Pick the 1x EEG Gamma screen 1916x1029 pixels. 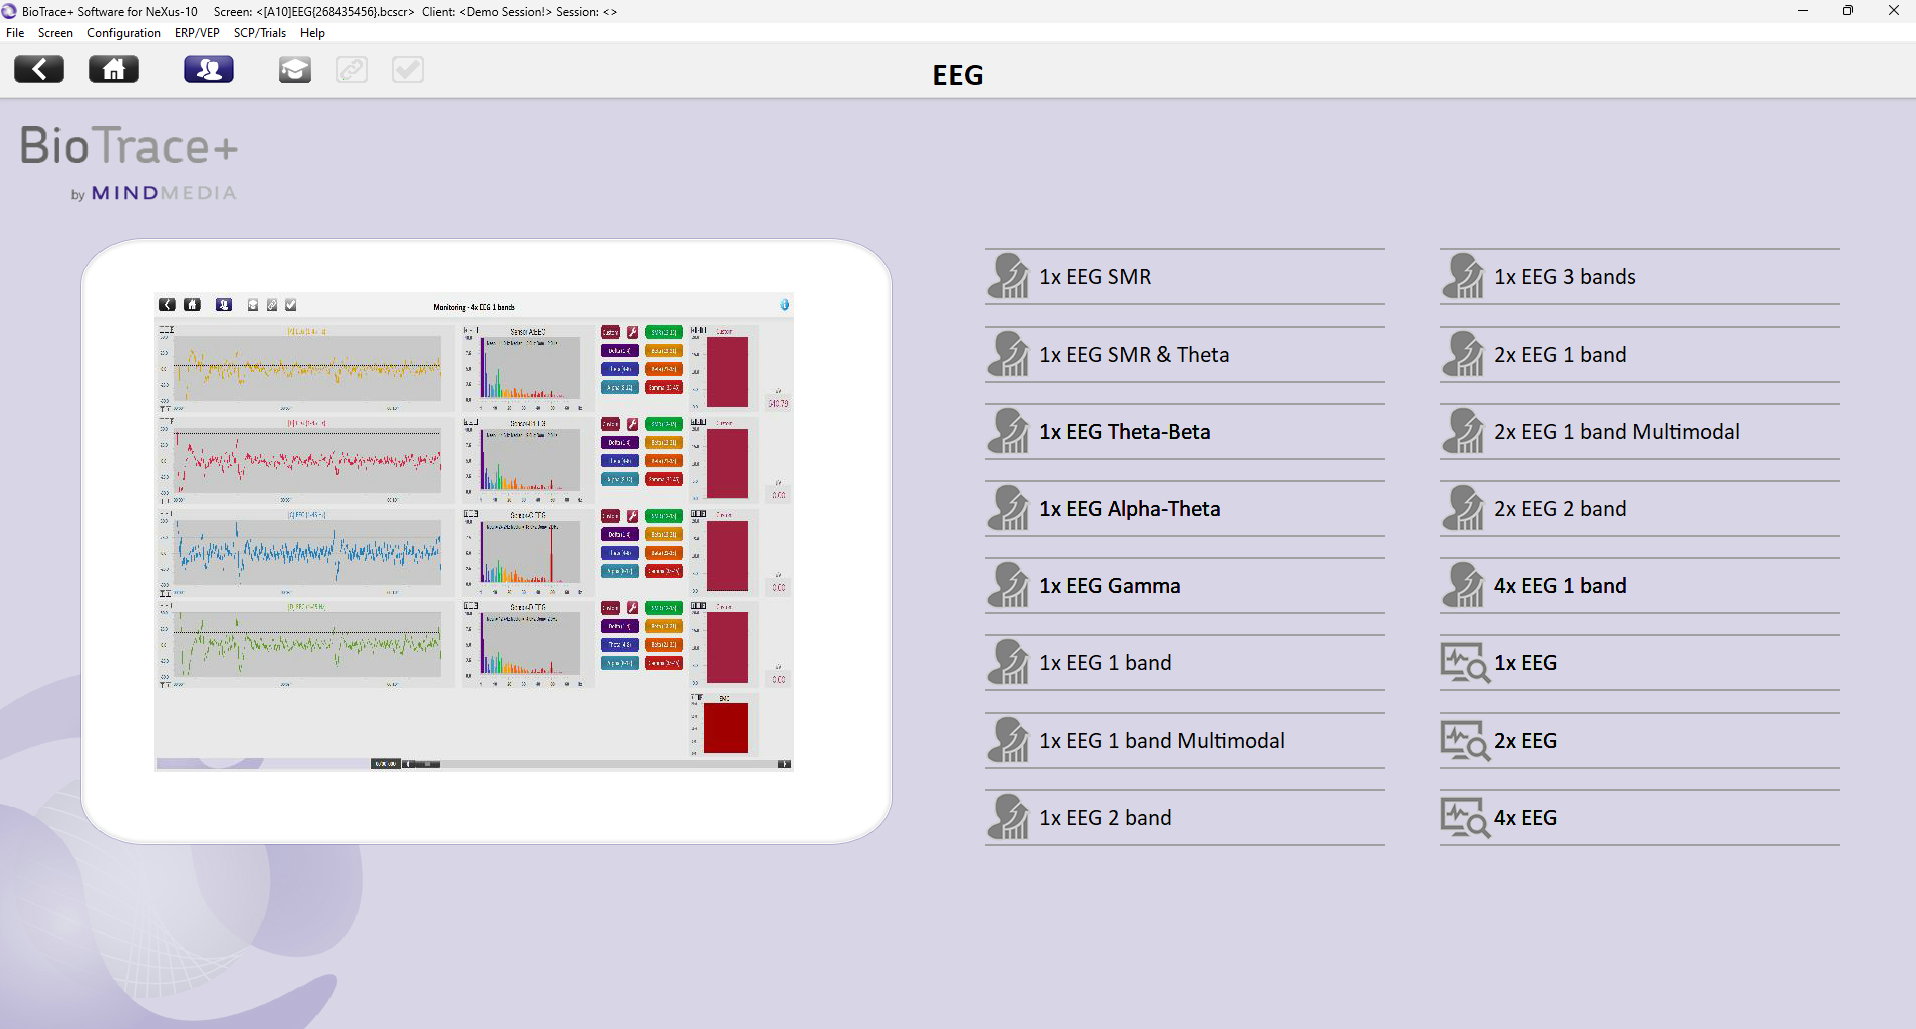tap(1109, 586)
